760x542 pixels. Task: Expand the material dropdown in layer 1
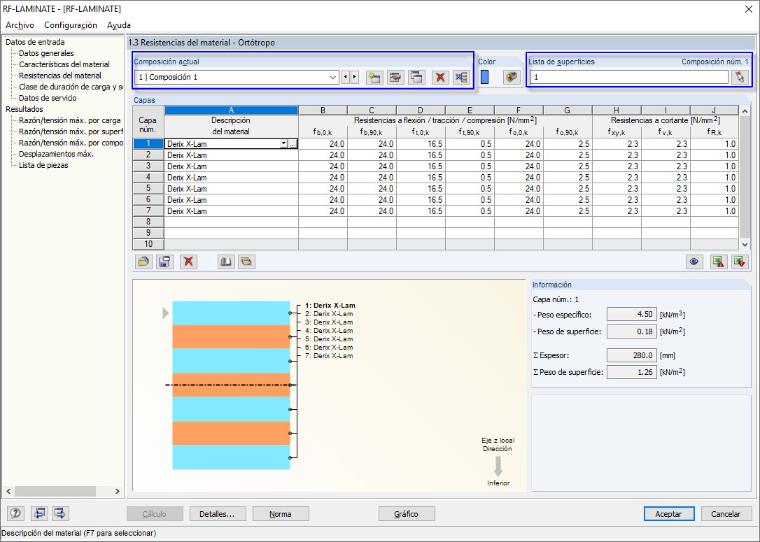click(x=284, y=144)
